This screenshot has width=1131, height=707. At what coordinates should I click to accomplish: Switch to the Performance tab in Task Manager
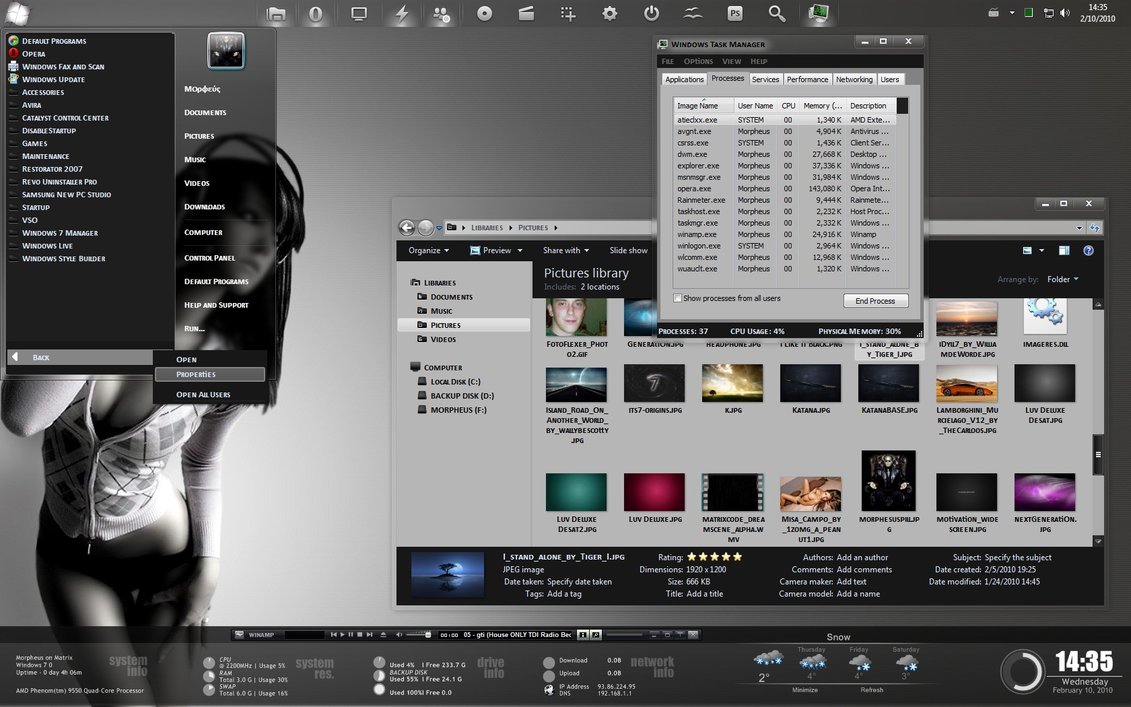click(807, 80)
